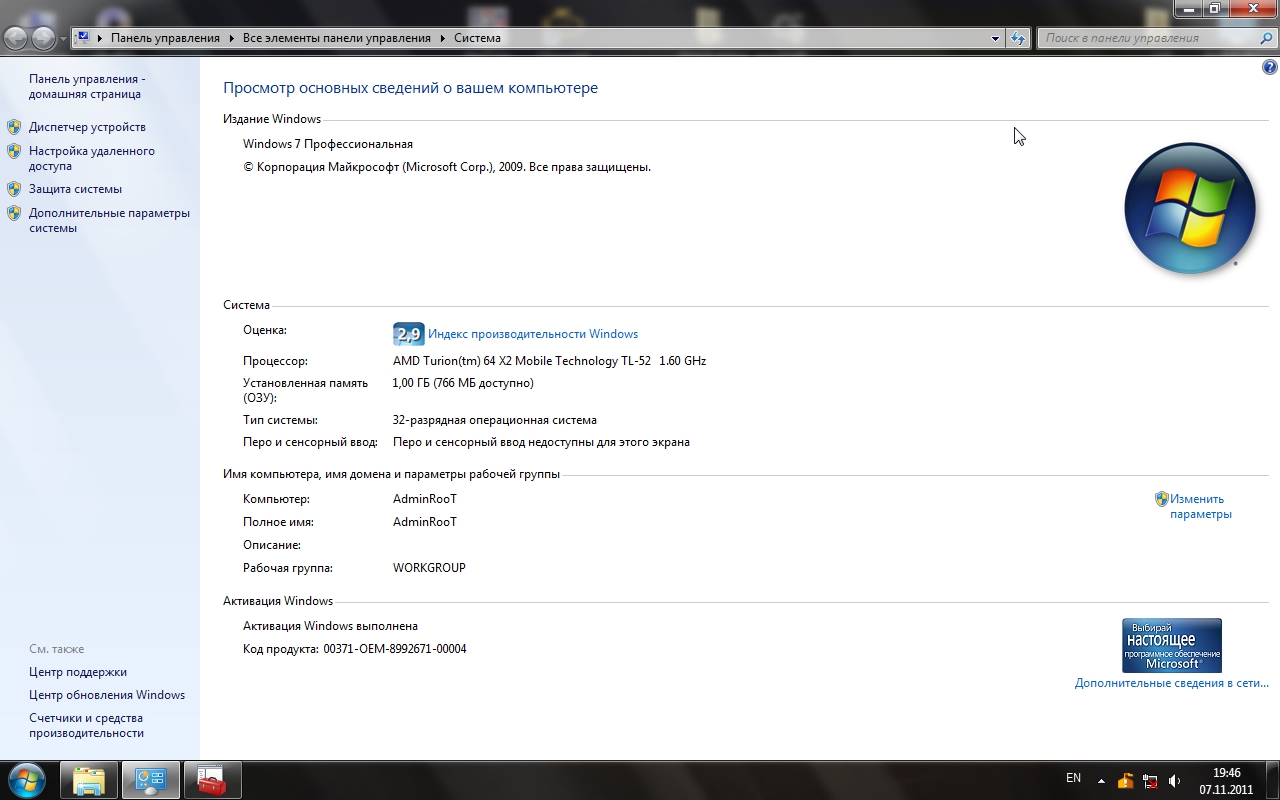Open the red toolbox taskbar icon

click(x=213, y=780)
